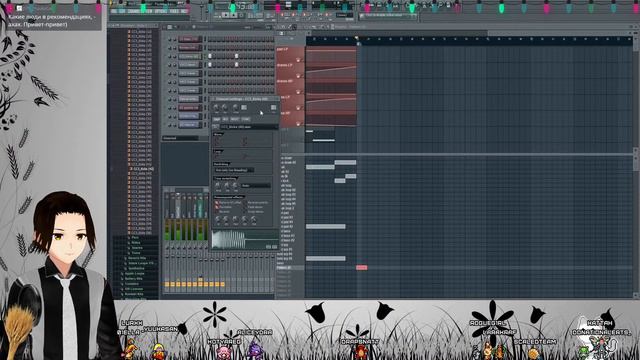Select the topmost red channel button in channel rack
Screen dimensions: 640x360
190,39
